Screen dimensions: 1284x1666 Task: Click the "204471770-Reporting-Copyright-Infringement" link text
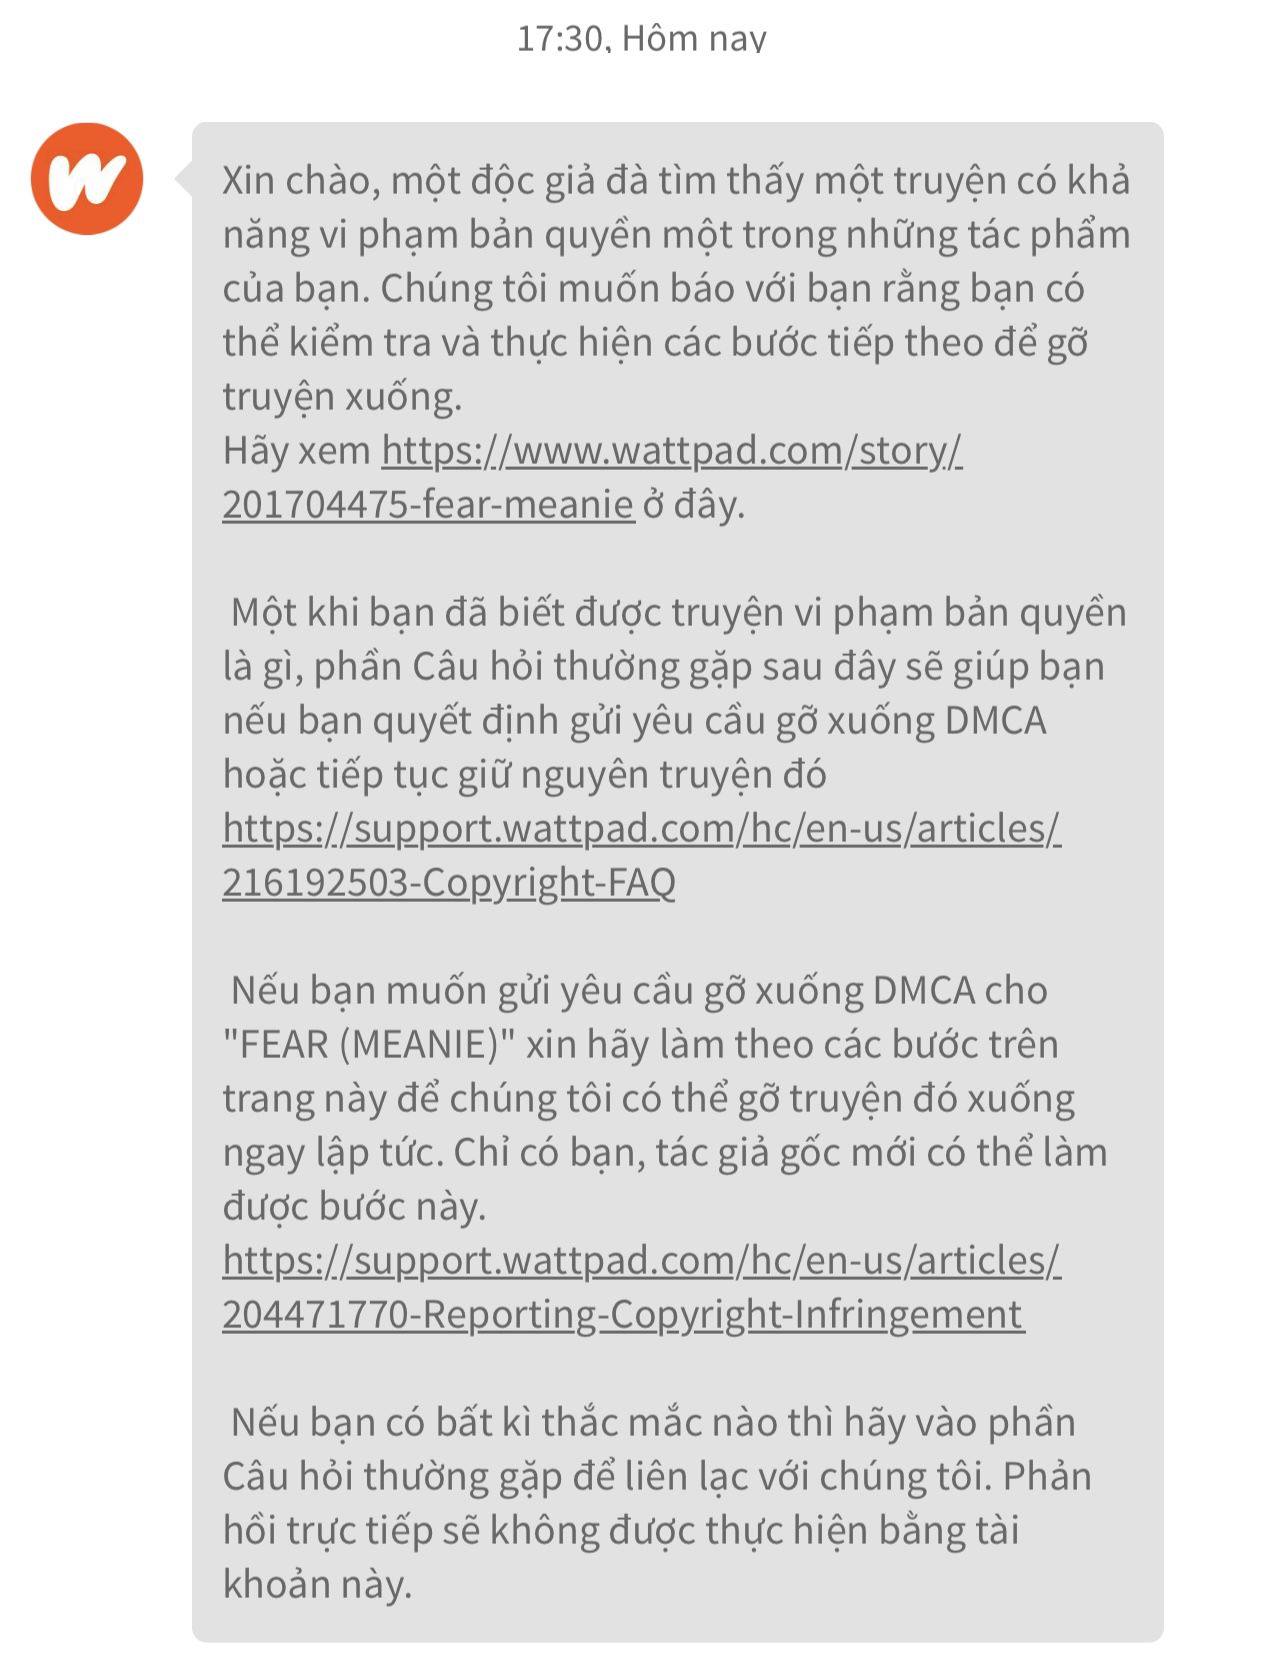click(x=623, y=1314)
